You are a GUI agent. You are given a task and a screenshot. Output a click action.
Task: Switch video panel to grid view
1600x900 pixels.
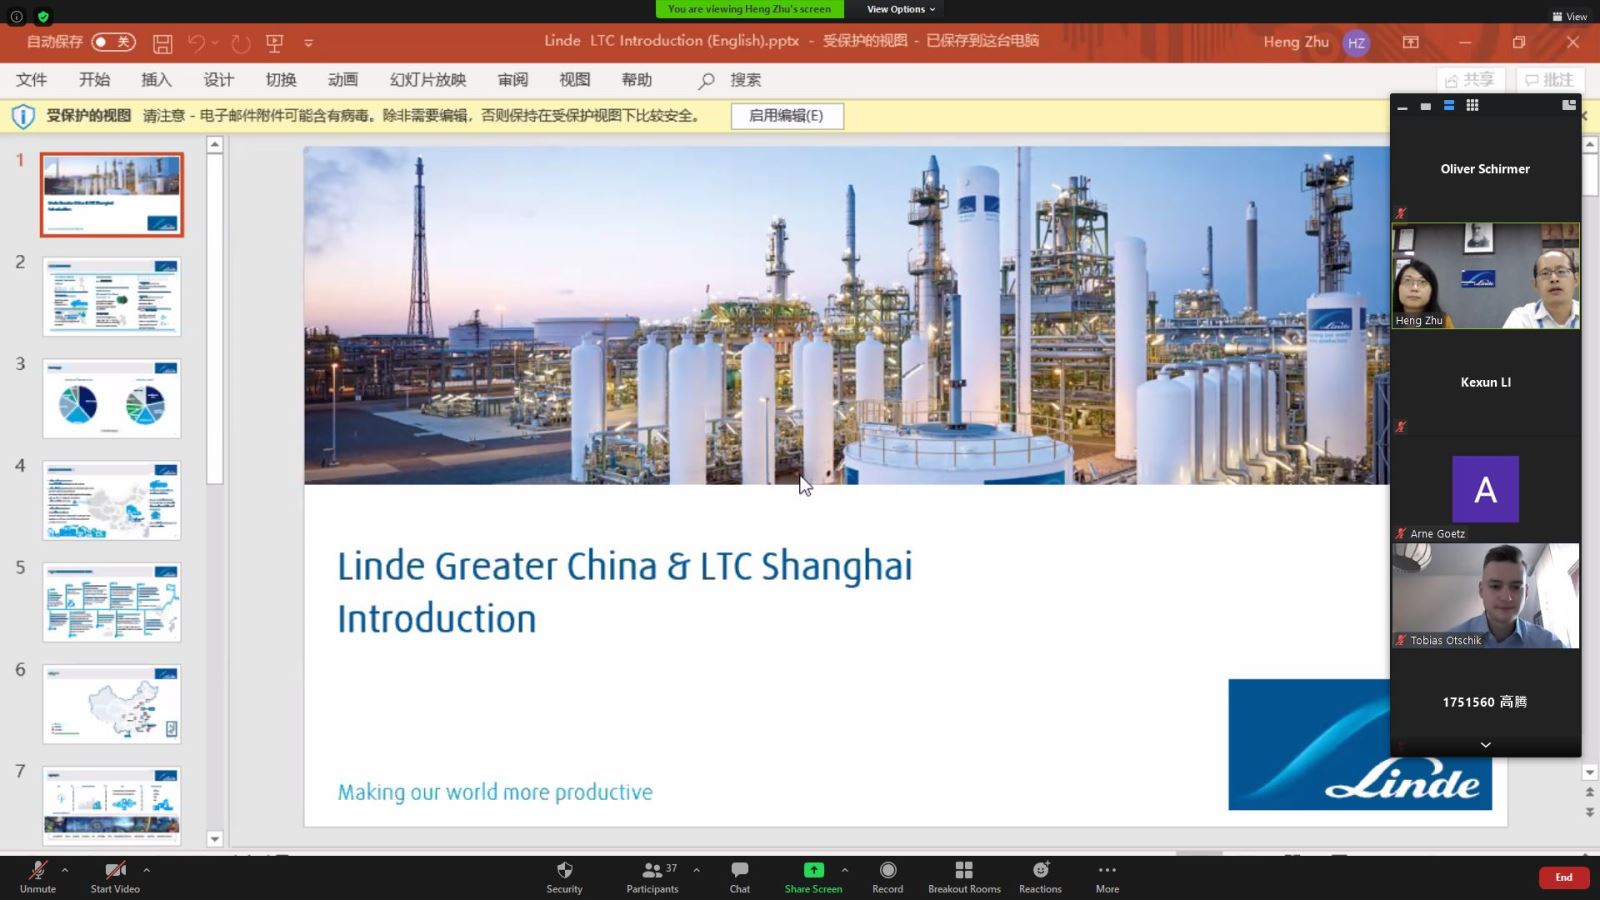pos(1472,105)
